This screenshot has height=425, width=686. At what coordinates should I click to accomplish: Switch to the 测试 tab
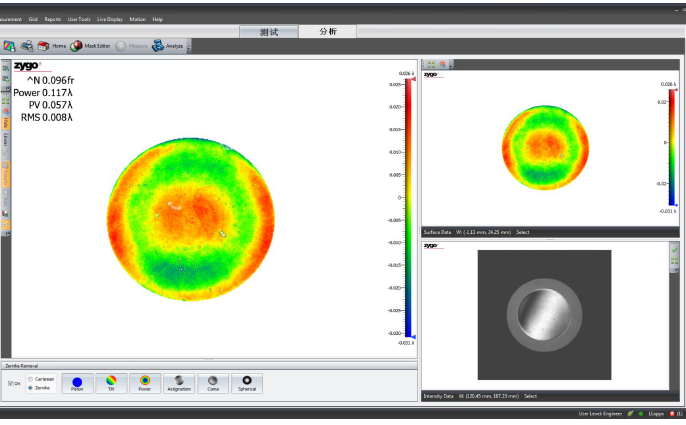[x=269, y=31]
